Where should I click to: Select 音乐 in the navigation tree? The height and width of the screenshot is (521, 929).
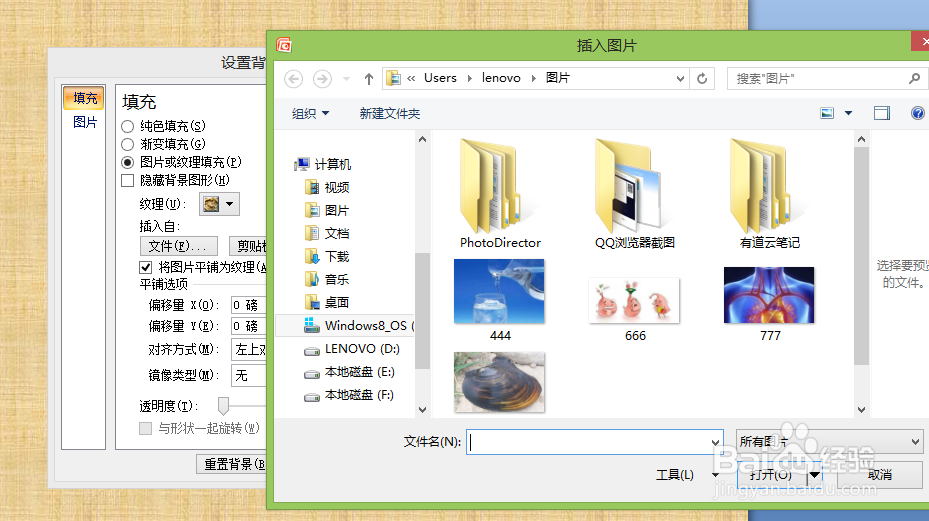tap(327, 279)
